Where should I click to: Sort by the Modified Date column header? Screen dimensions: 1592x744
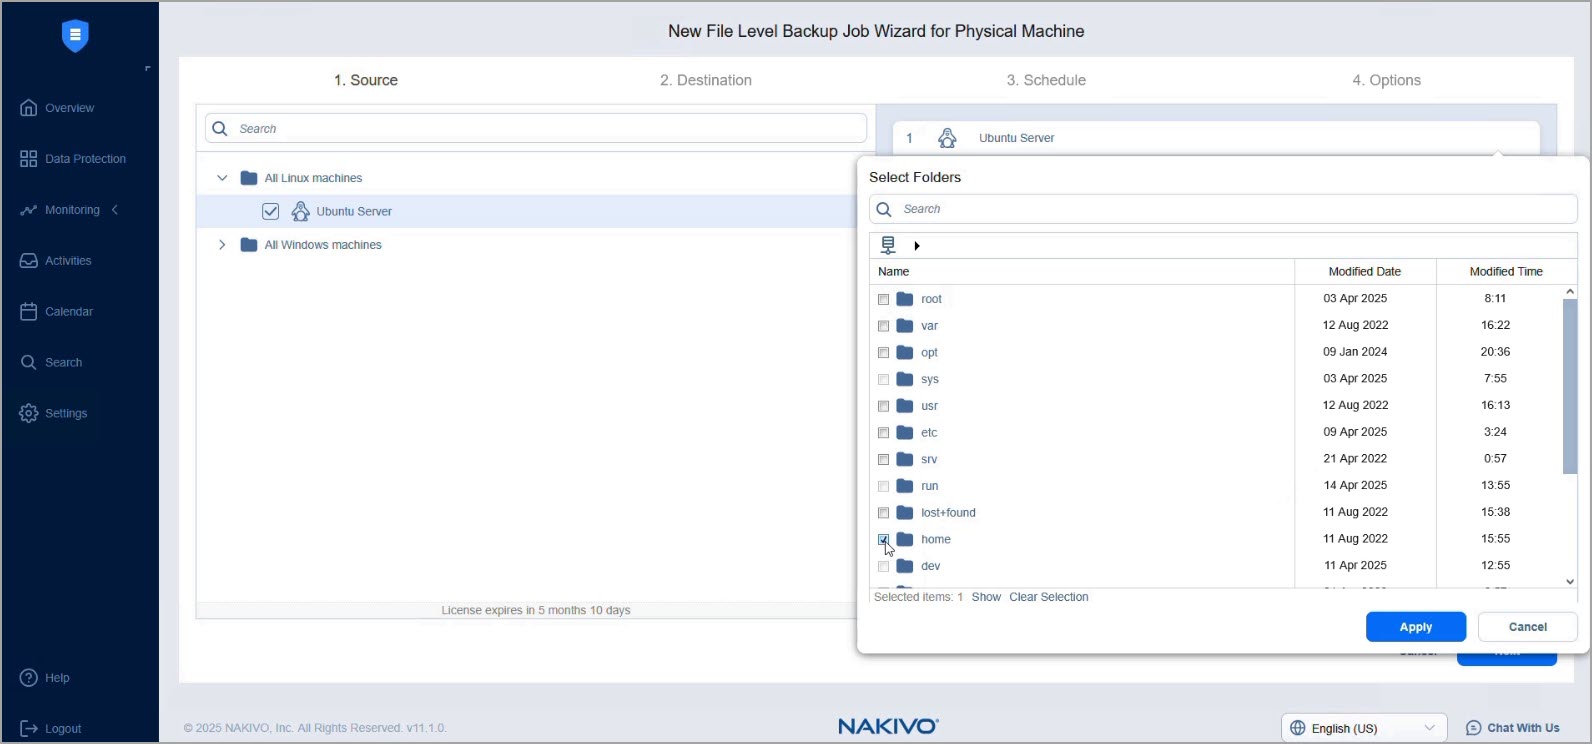(x=1365, y=272)
